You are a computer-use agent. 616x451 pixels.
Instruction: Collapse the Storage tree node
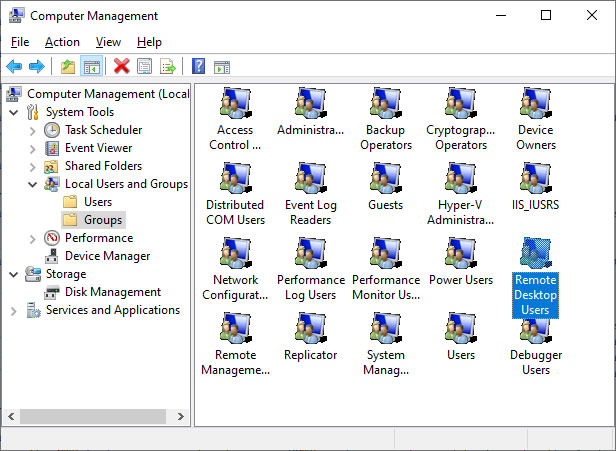(x=14, y=274)
